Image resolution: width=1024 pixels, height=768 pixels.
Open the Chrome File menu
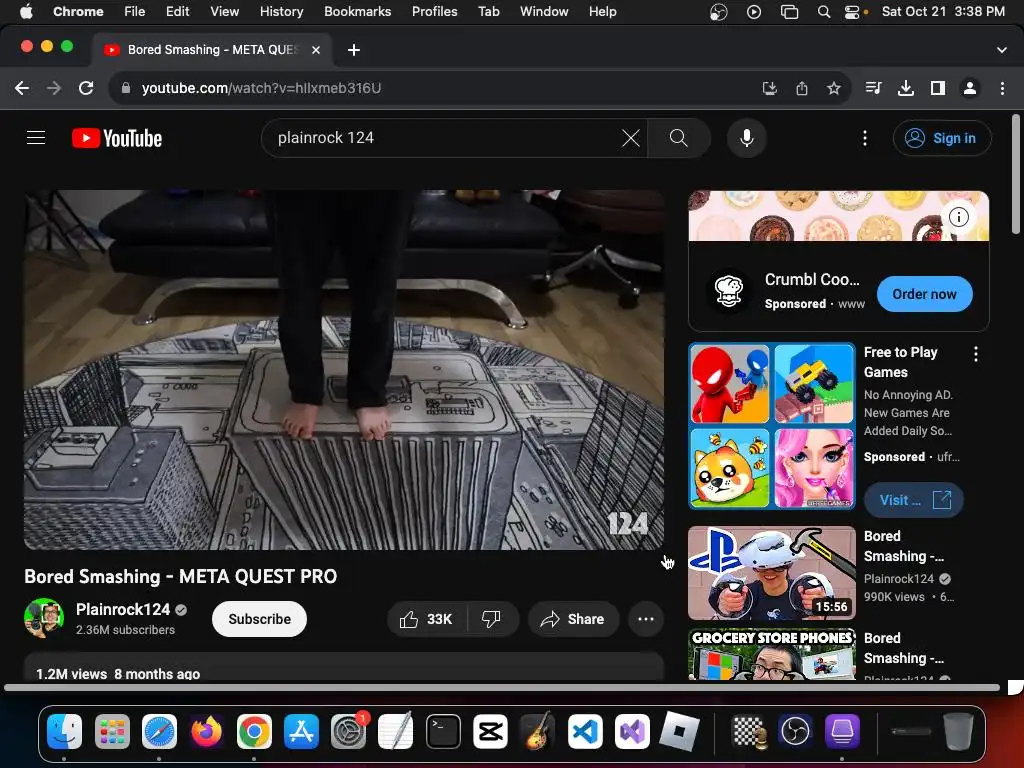click(x=135, y=11)
